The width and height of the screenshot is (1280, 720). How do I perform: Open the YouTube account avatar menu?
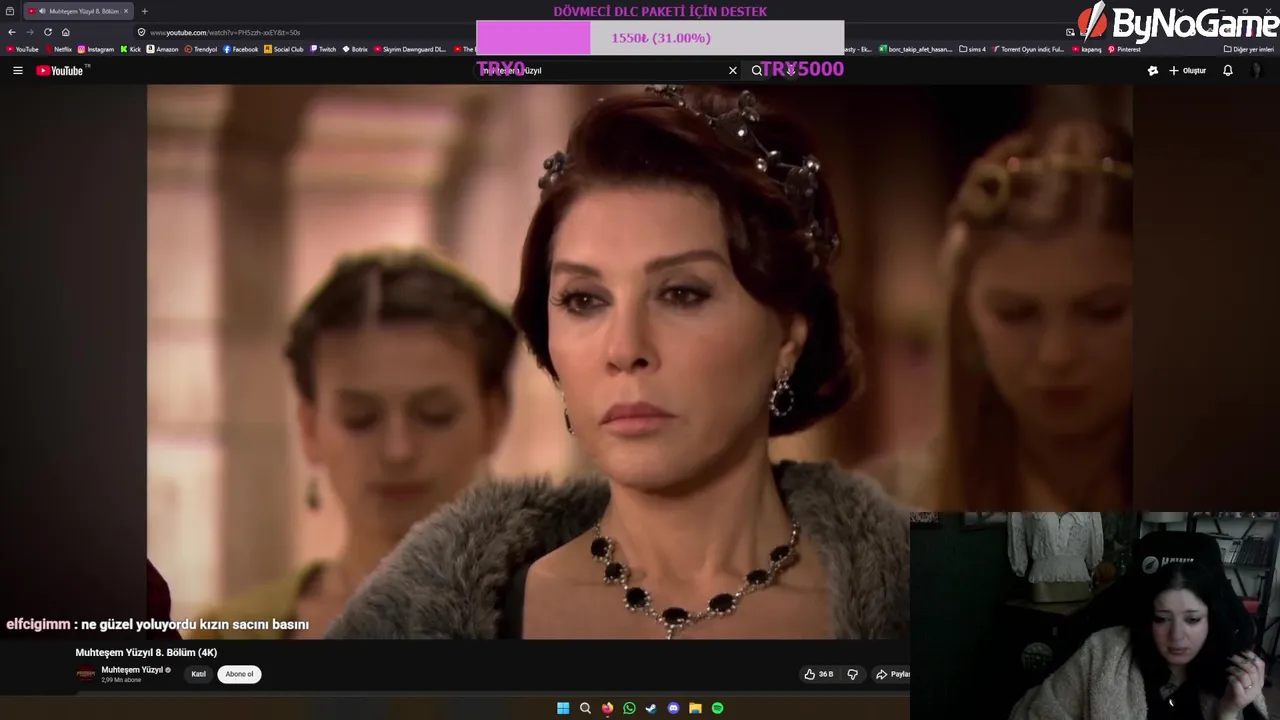[x=1258, y=71]
